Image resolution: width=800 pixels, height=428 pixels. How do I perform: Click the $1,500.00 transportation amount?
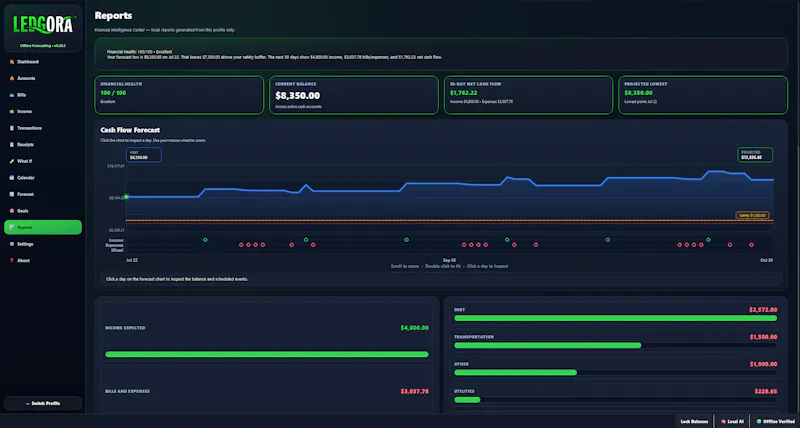coord(763,337)
